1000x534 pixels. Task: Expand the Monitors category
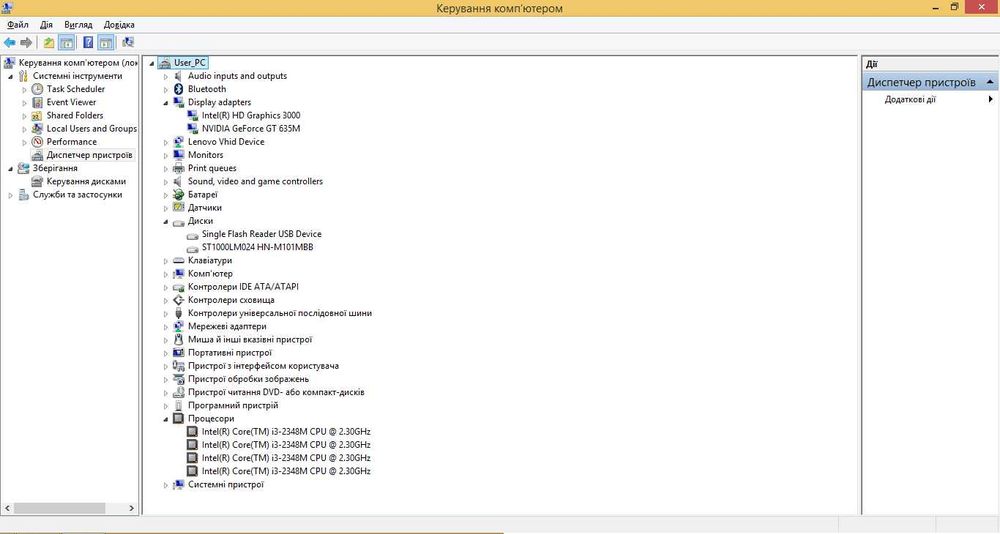[166, 155]
